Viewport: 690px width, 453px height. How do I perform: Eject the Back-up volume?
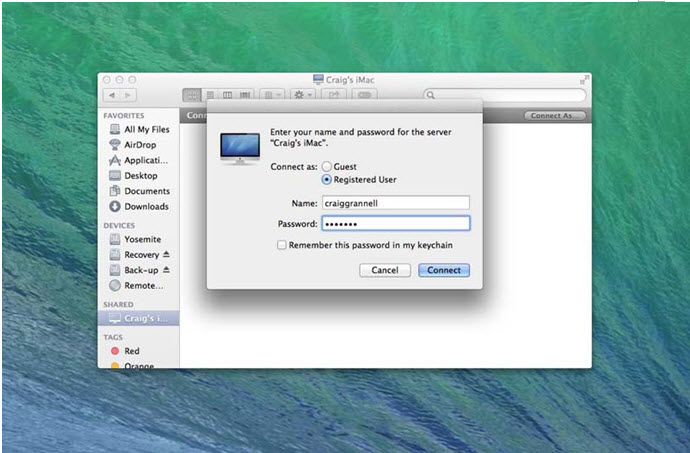tap(166, 270)
